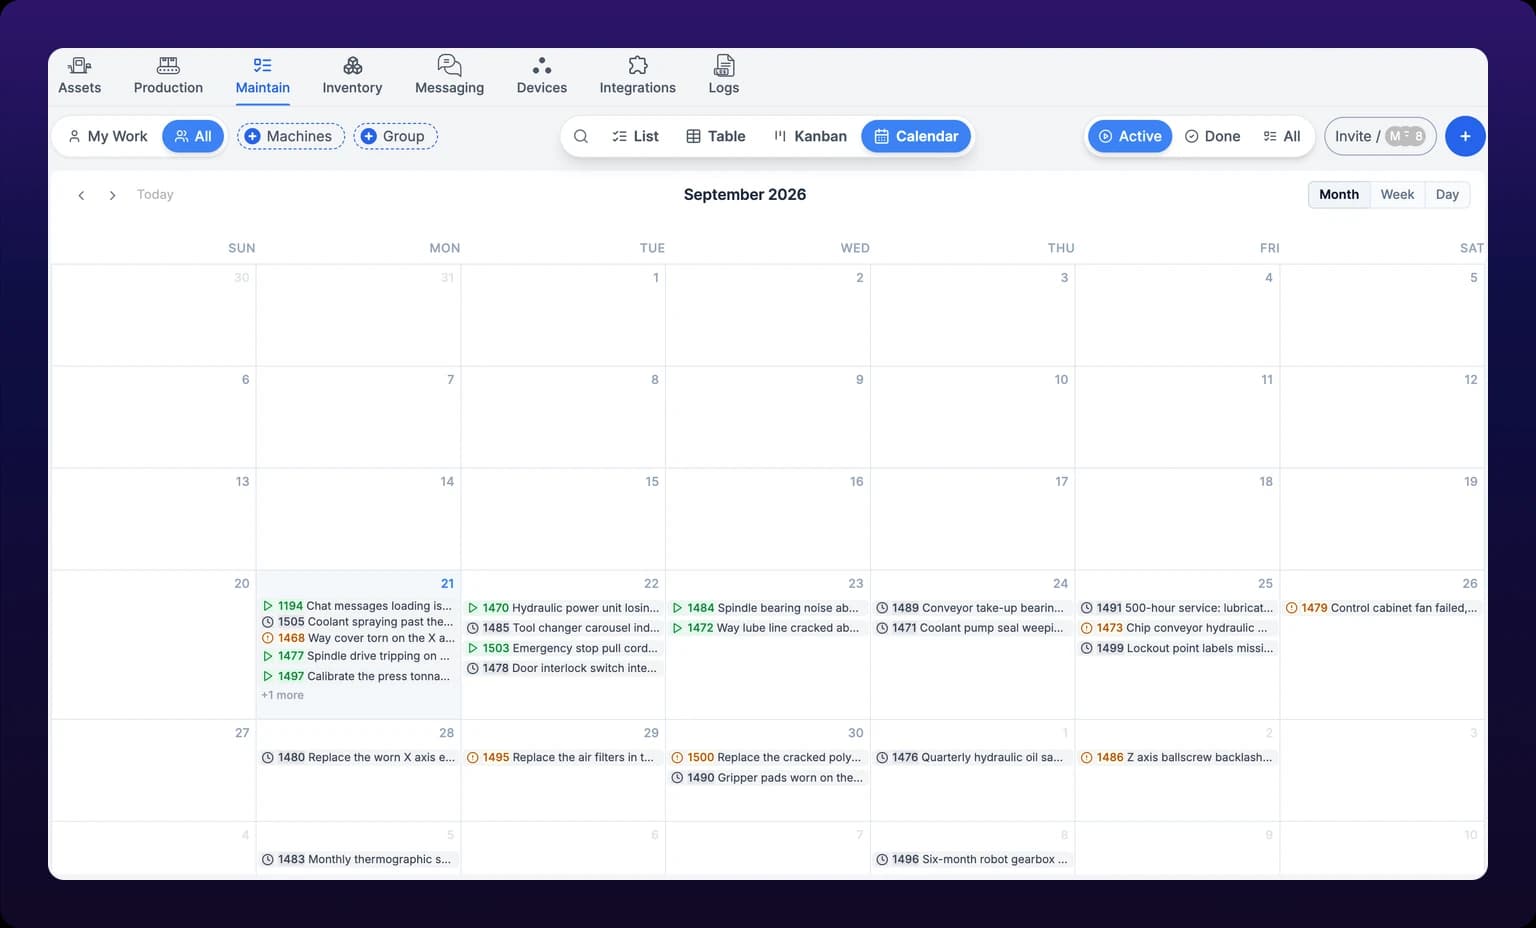This screenshot has width=1536, height=928.
Task: Open the Devices section icon
Action: coord(542,66)
